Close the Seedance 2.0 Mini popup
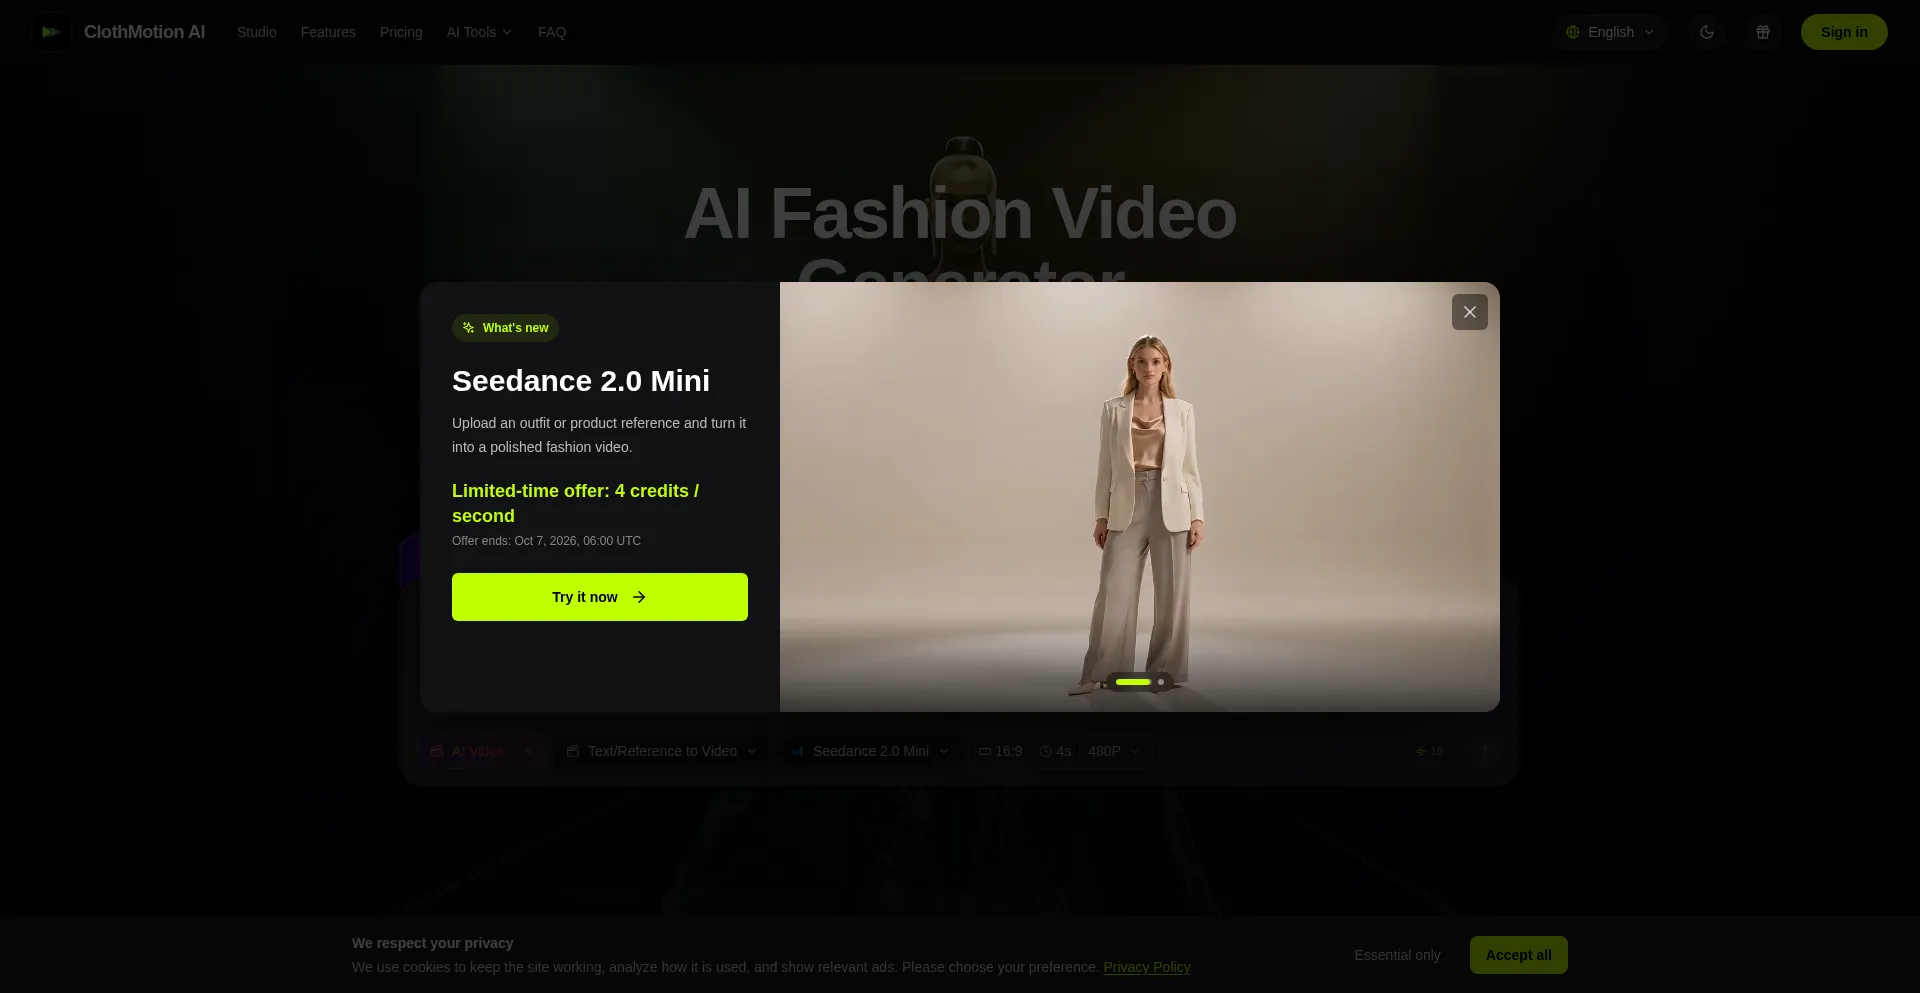Image resolution: width=1920 pixels, height=993 pixels. (x=1470, y=312)
